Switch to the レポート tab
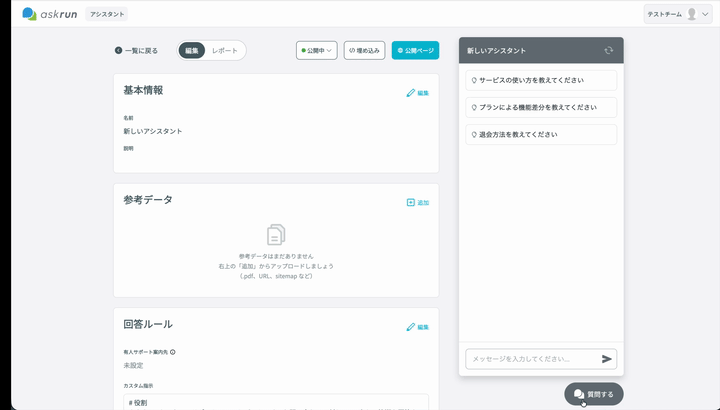This screenshot has width=720, height=410. [225, 51]
